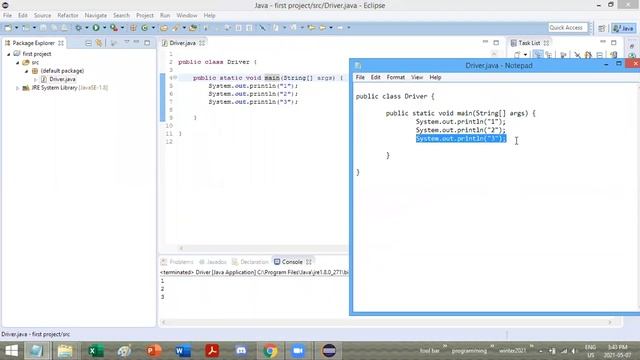This screenshot has width=640, height=360.
Task: Click the Debug gear icon in the toolbar
Action: [78, 28]
